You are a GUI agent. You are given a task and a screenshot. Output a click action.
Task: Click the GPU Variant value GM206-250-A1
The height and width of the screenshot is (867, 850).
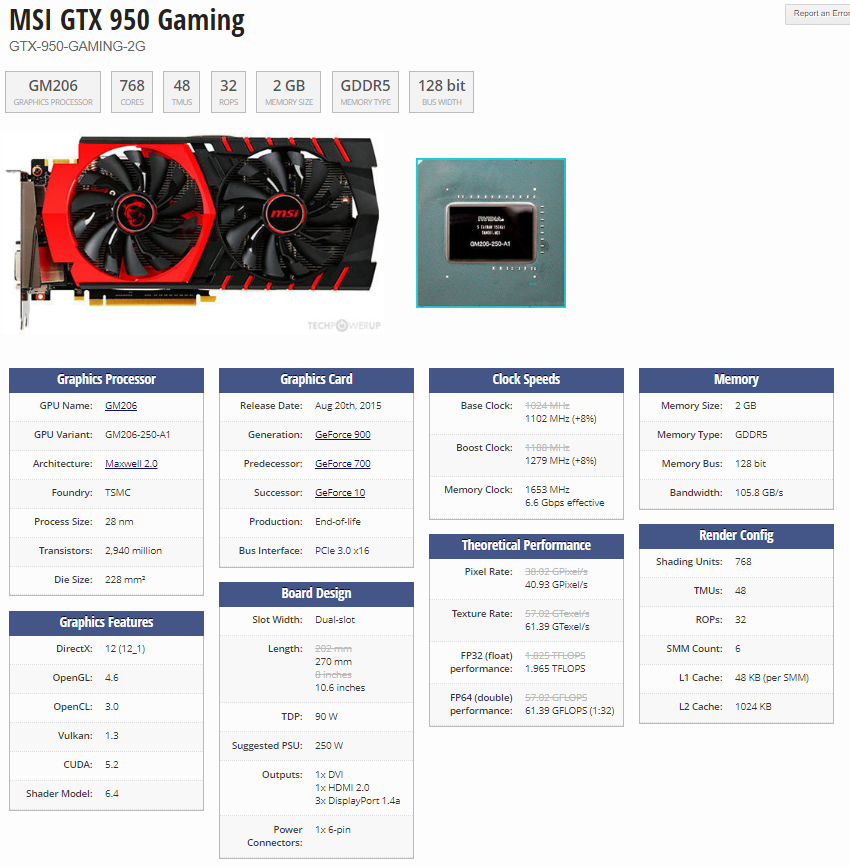pos(138,435)
